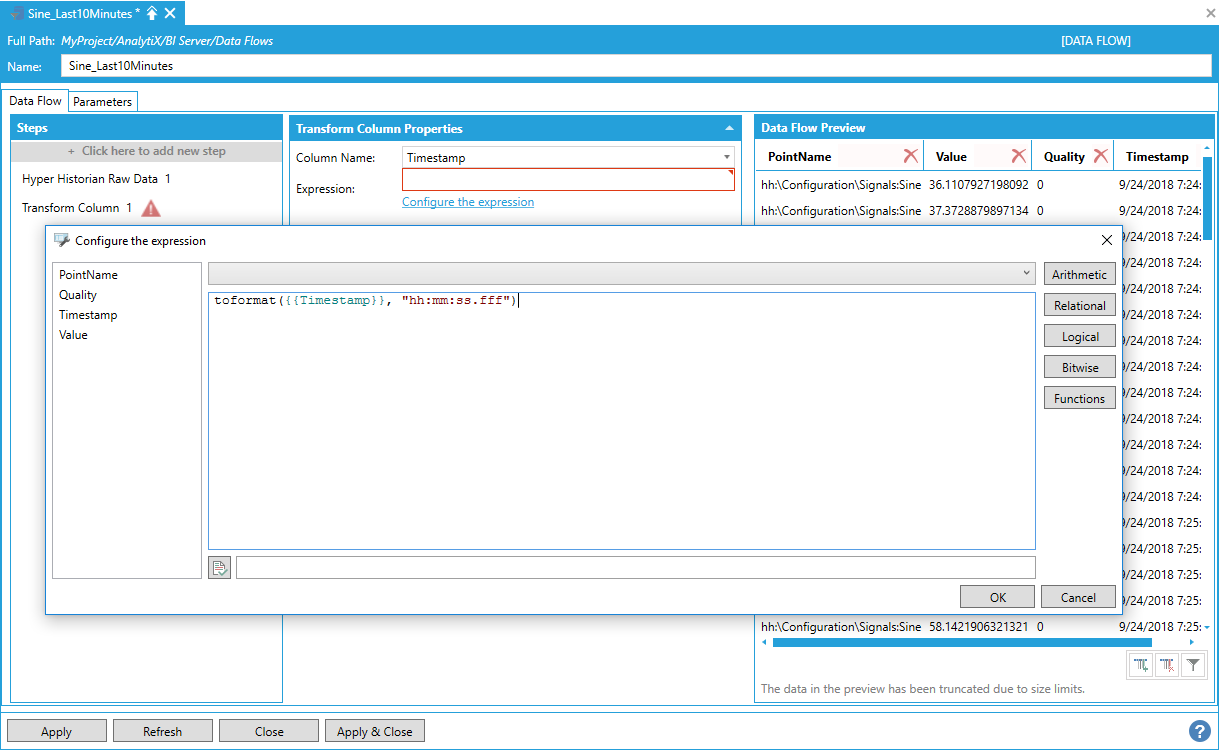The height and width of the screenshot is (751, 1219).
Task: Select Timestamp in the dialog's field list
Action: pyautogui.click(x=88, y=315)
